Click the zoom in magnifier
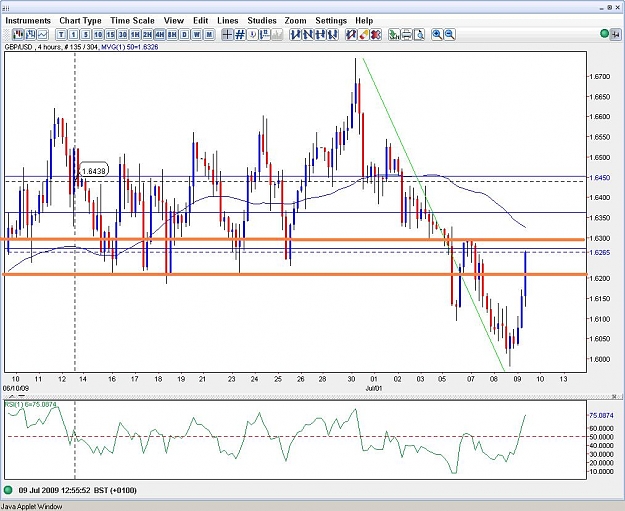Screen dimensions: 625x511 coord(437,35)
